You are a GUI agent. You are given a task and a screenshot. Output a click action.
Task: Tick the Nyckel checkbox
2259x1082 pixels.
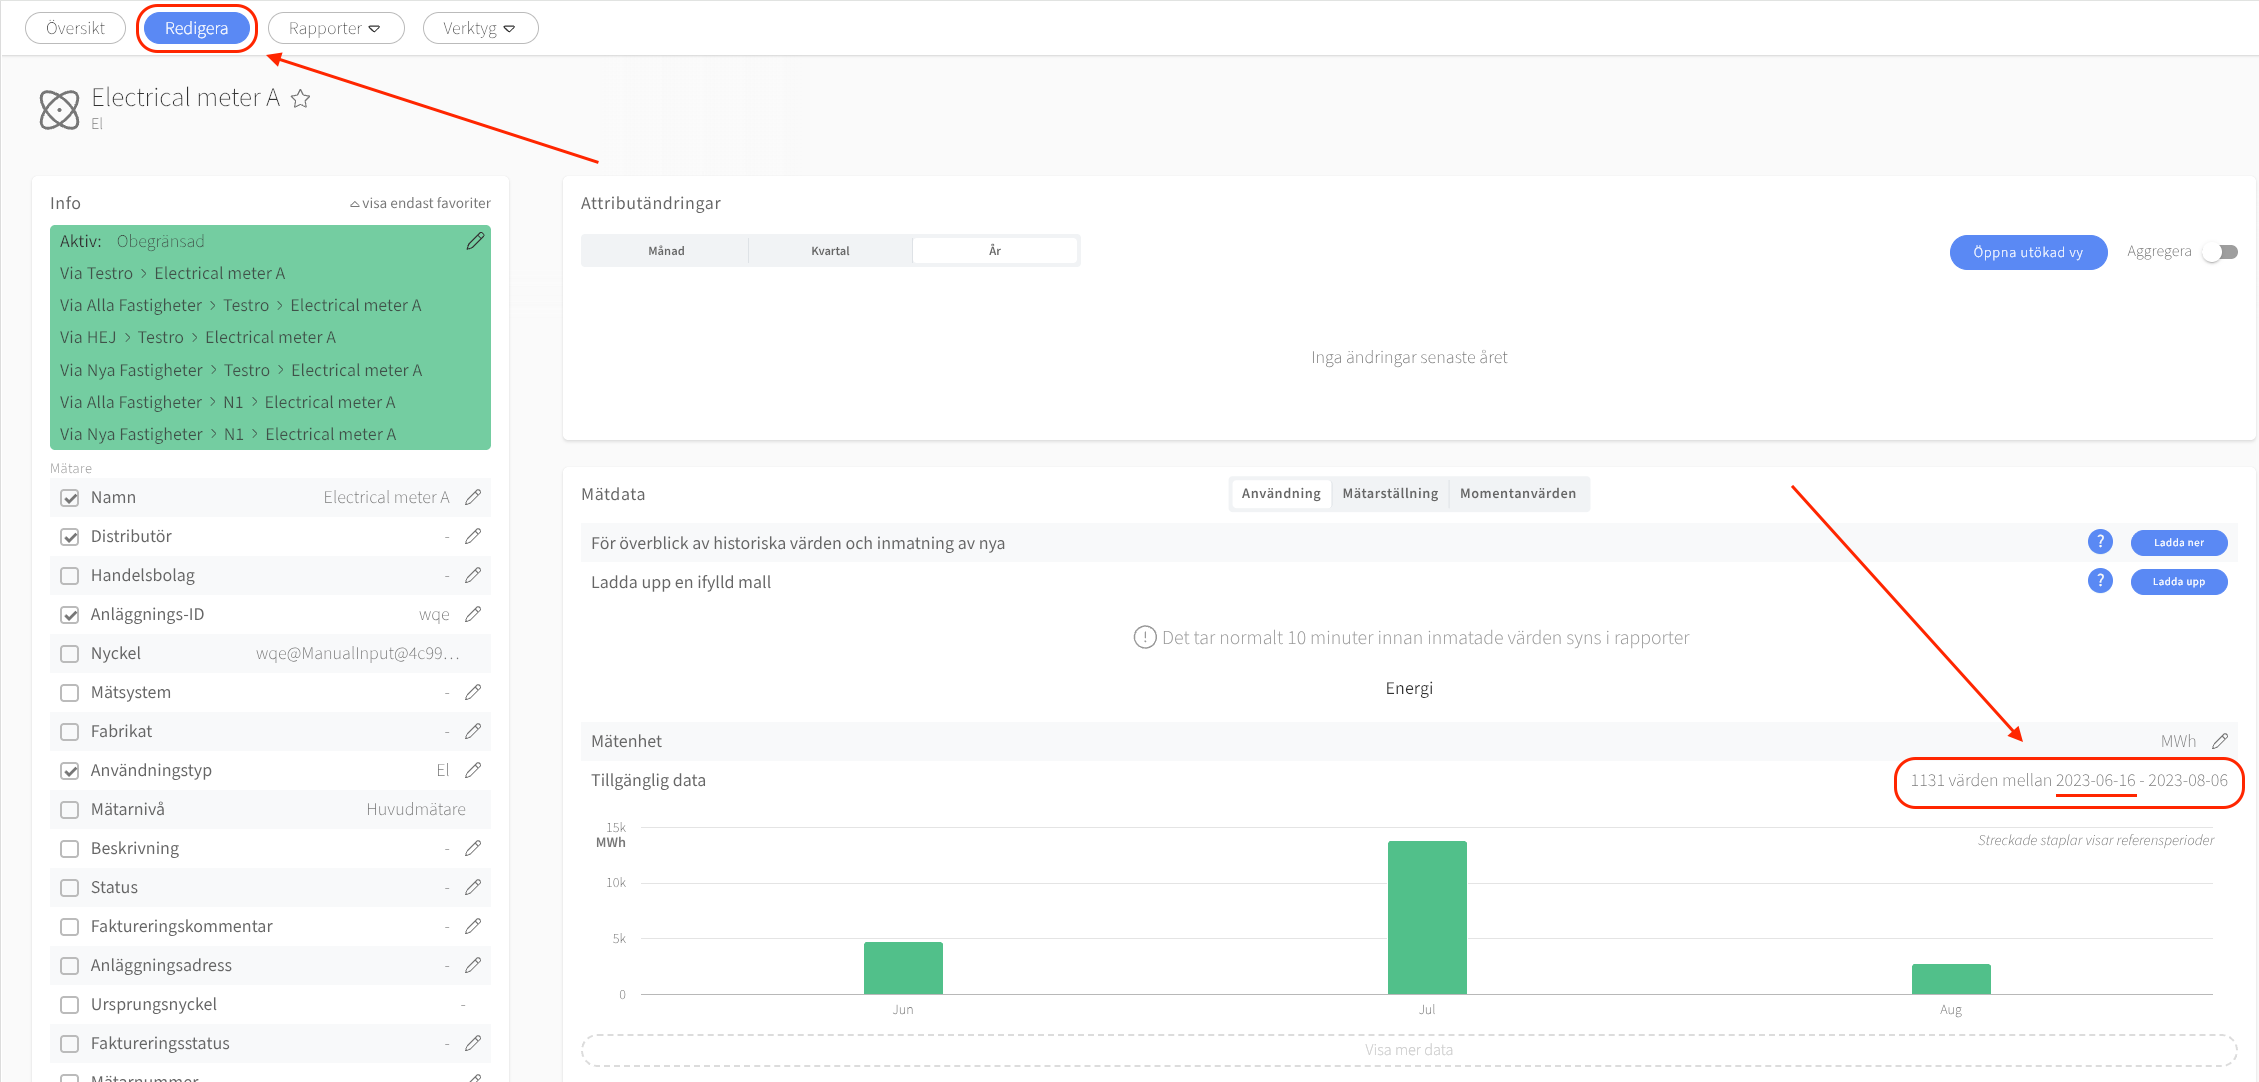70,654
